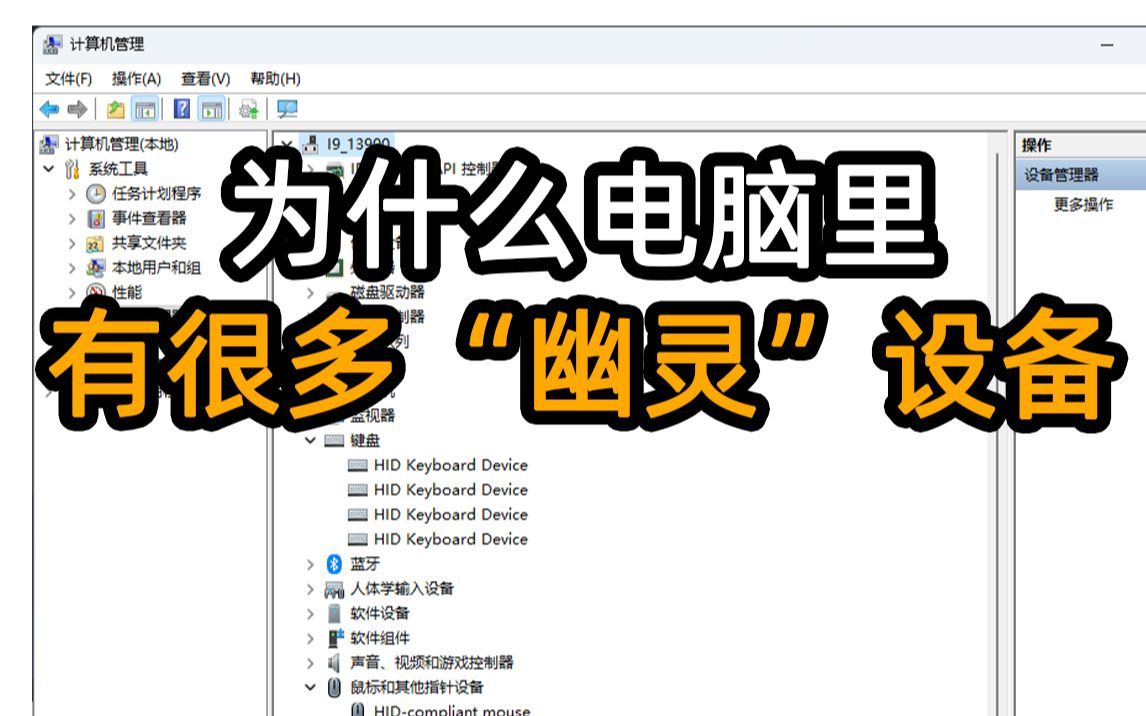The width and height of the screenshot is (1146, 716).
Task: Click 更多操作 in the actions pane
Action: [1083, 204]
